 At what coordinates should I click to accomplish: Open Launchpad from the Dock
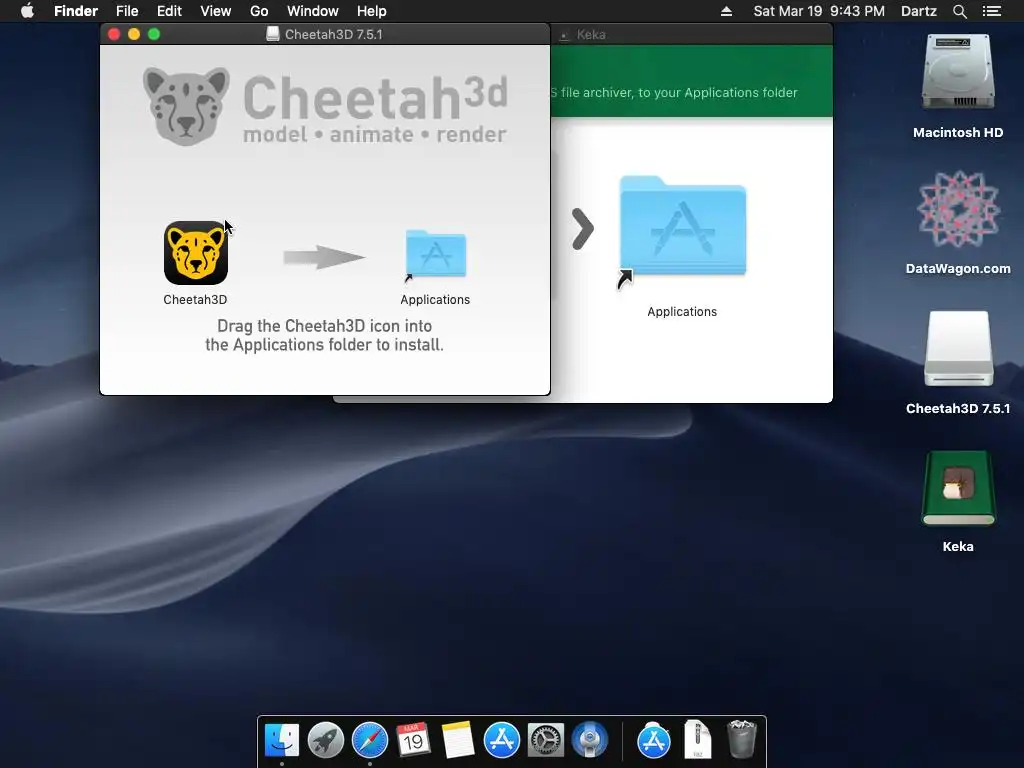pos(325,741)
